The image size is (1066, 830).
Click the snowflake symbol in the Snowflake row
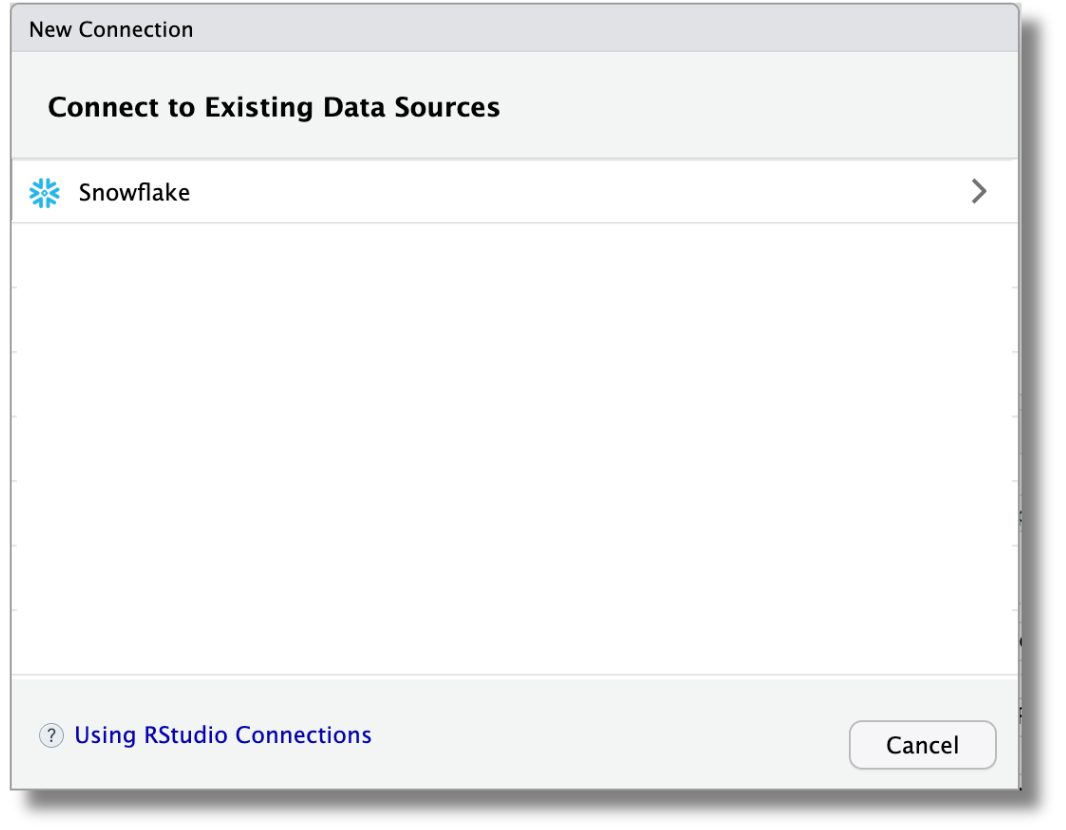coord(46,192)
